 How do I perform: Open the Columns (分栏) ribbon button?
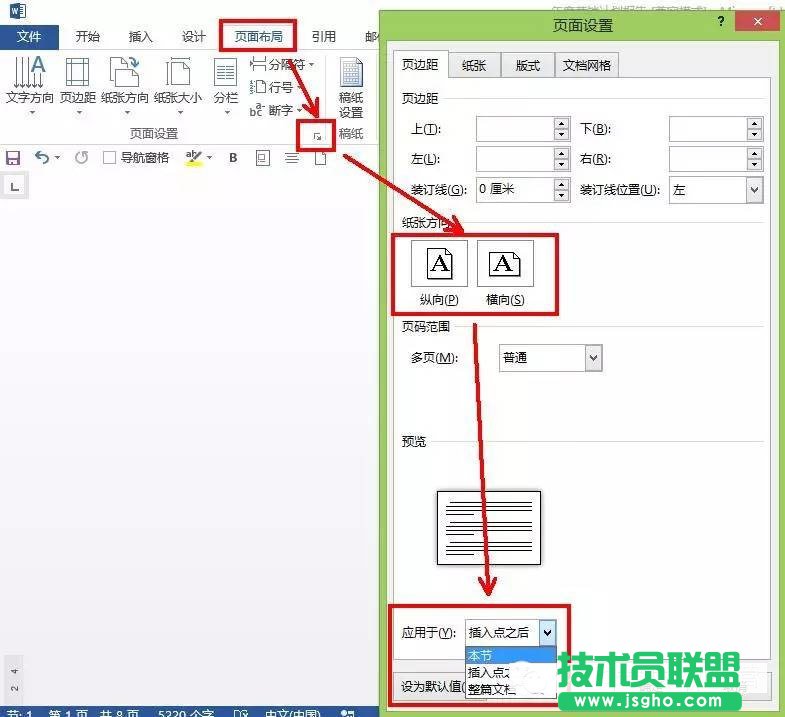click(225, 85)
